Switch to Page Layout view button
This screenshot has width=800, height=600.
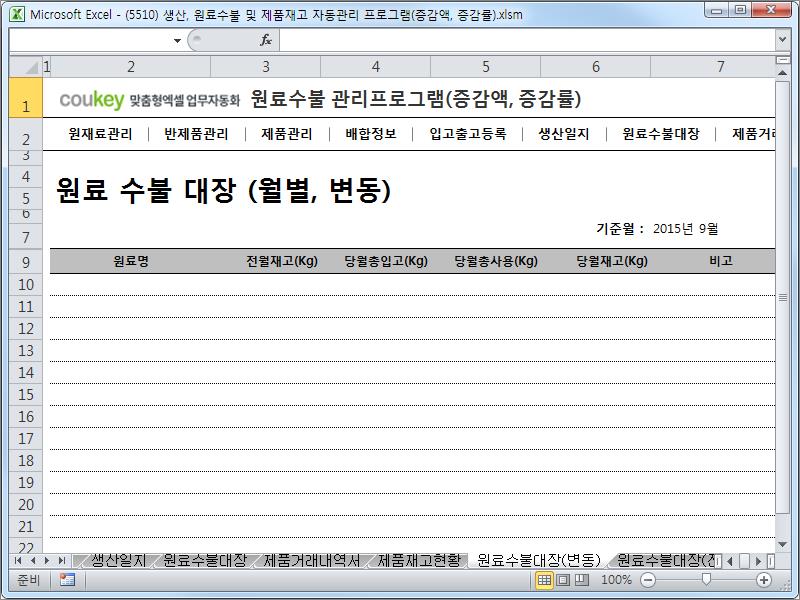[x=563, y=580]
